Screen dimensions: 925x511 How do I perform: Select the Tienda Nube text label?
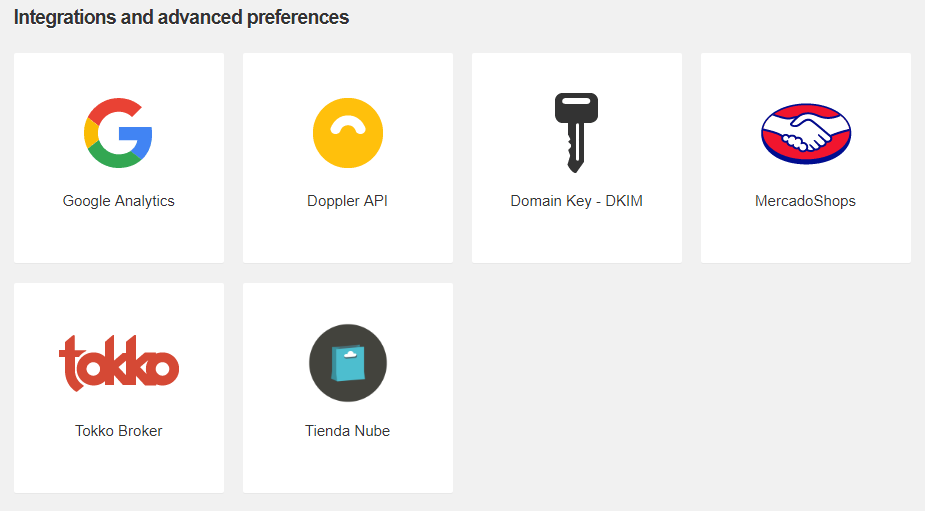(x=347, y=431)
